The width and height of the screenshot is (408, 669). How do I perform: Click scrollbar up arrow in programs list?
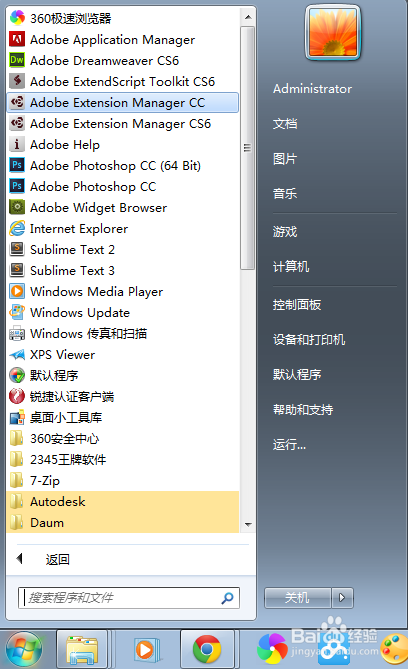click(x=248, y=17)
